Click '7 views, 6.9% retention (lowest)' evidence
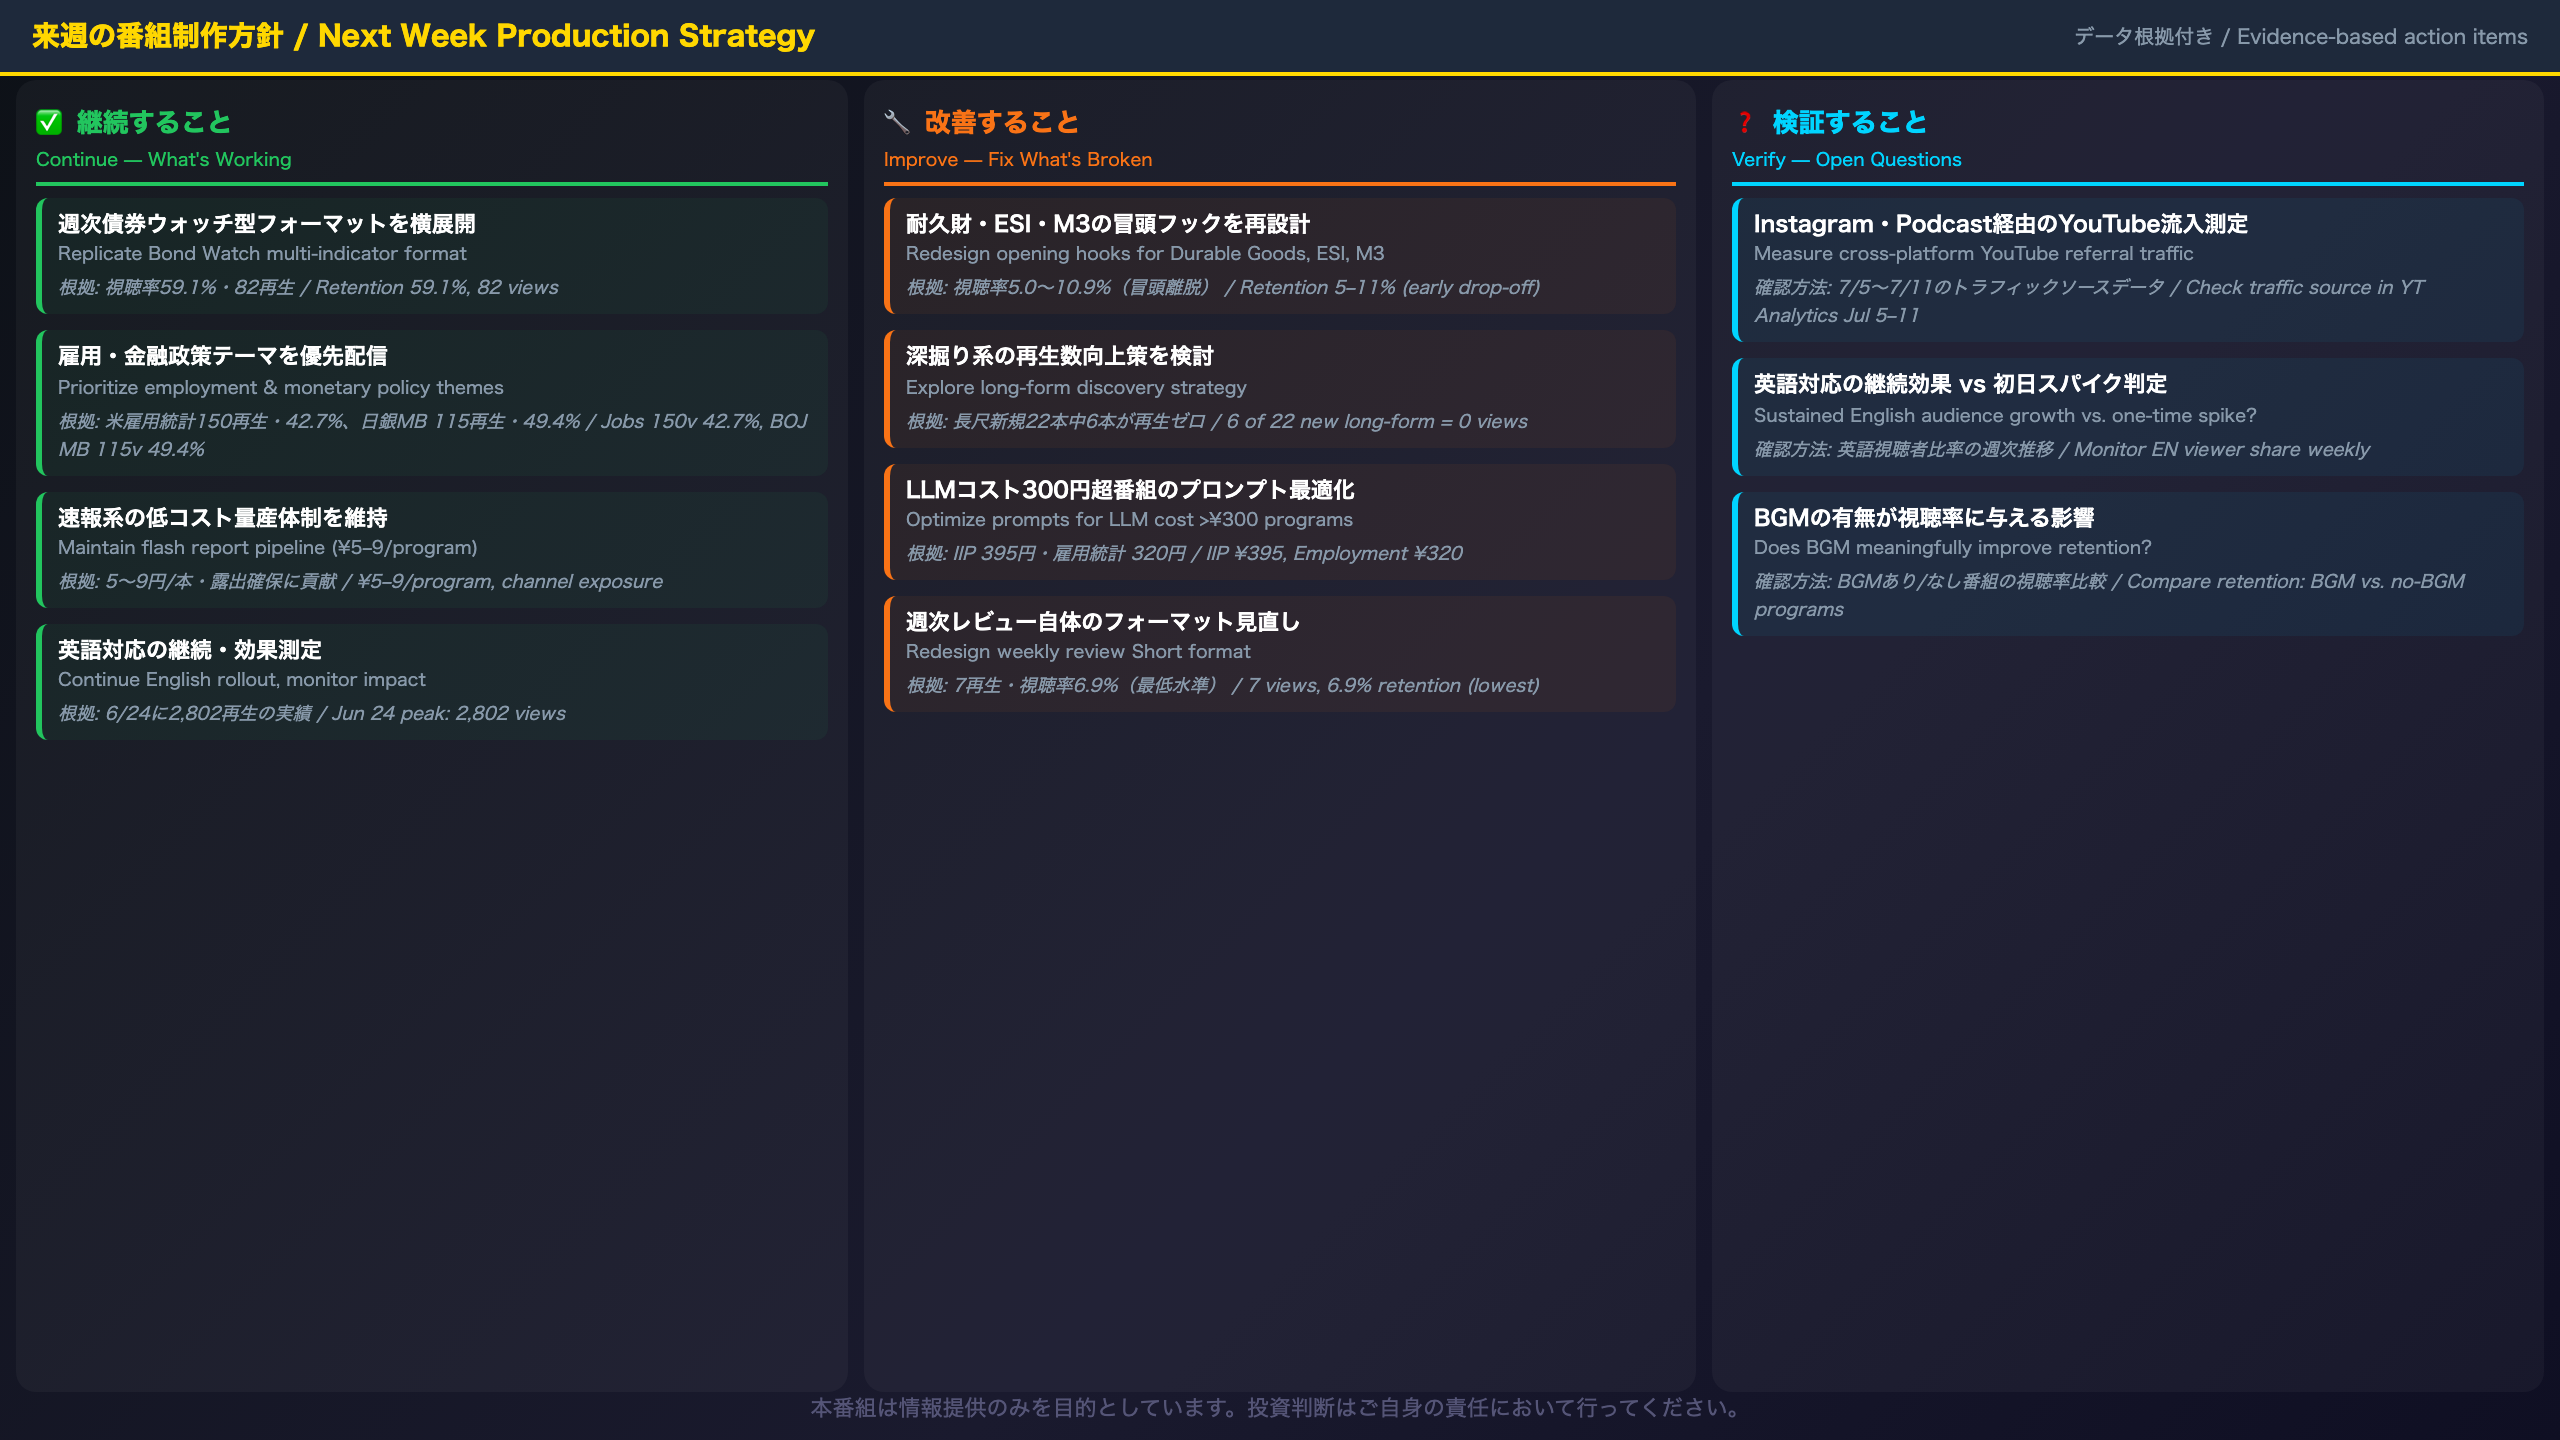Screen dimensions: 2560x1440 [x=1223, y=686]
